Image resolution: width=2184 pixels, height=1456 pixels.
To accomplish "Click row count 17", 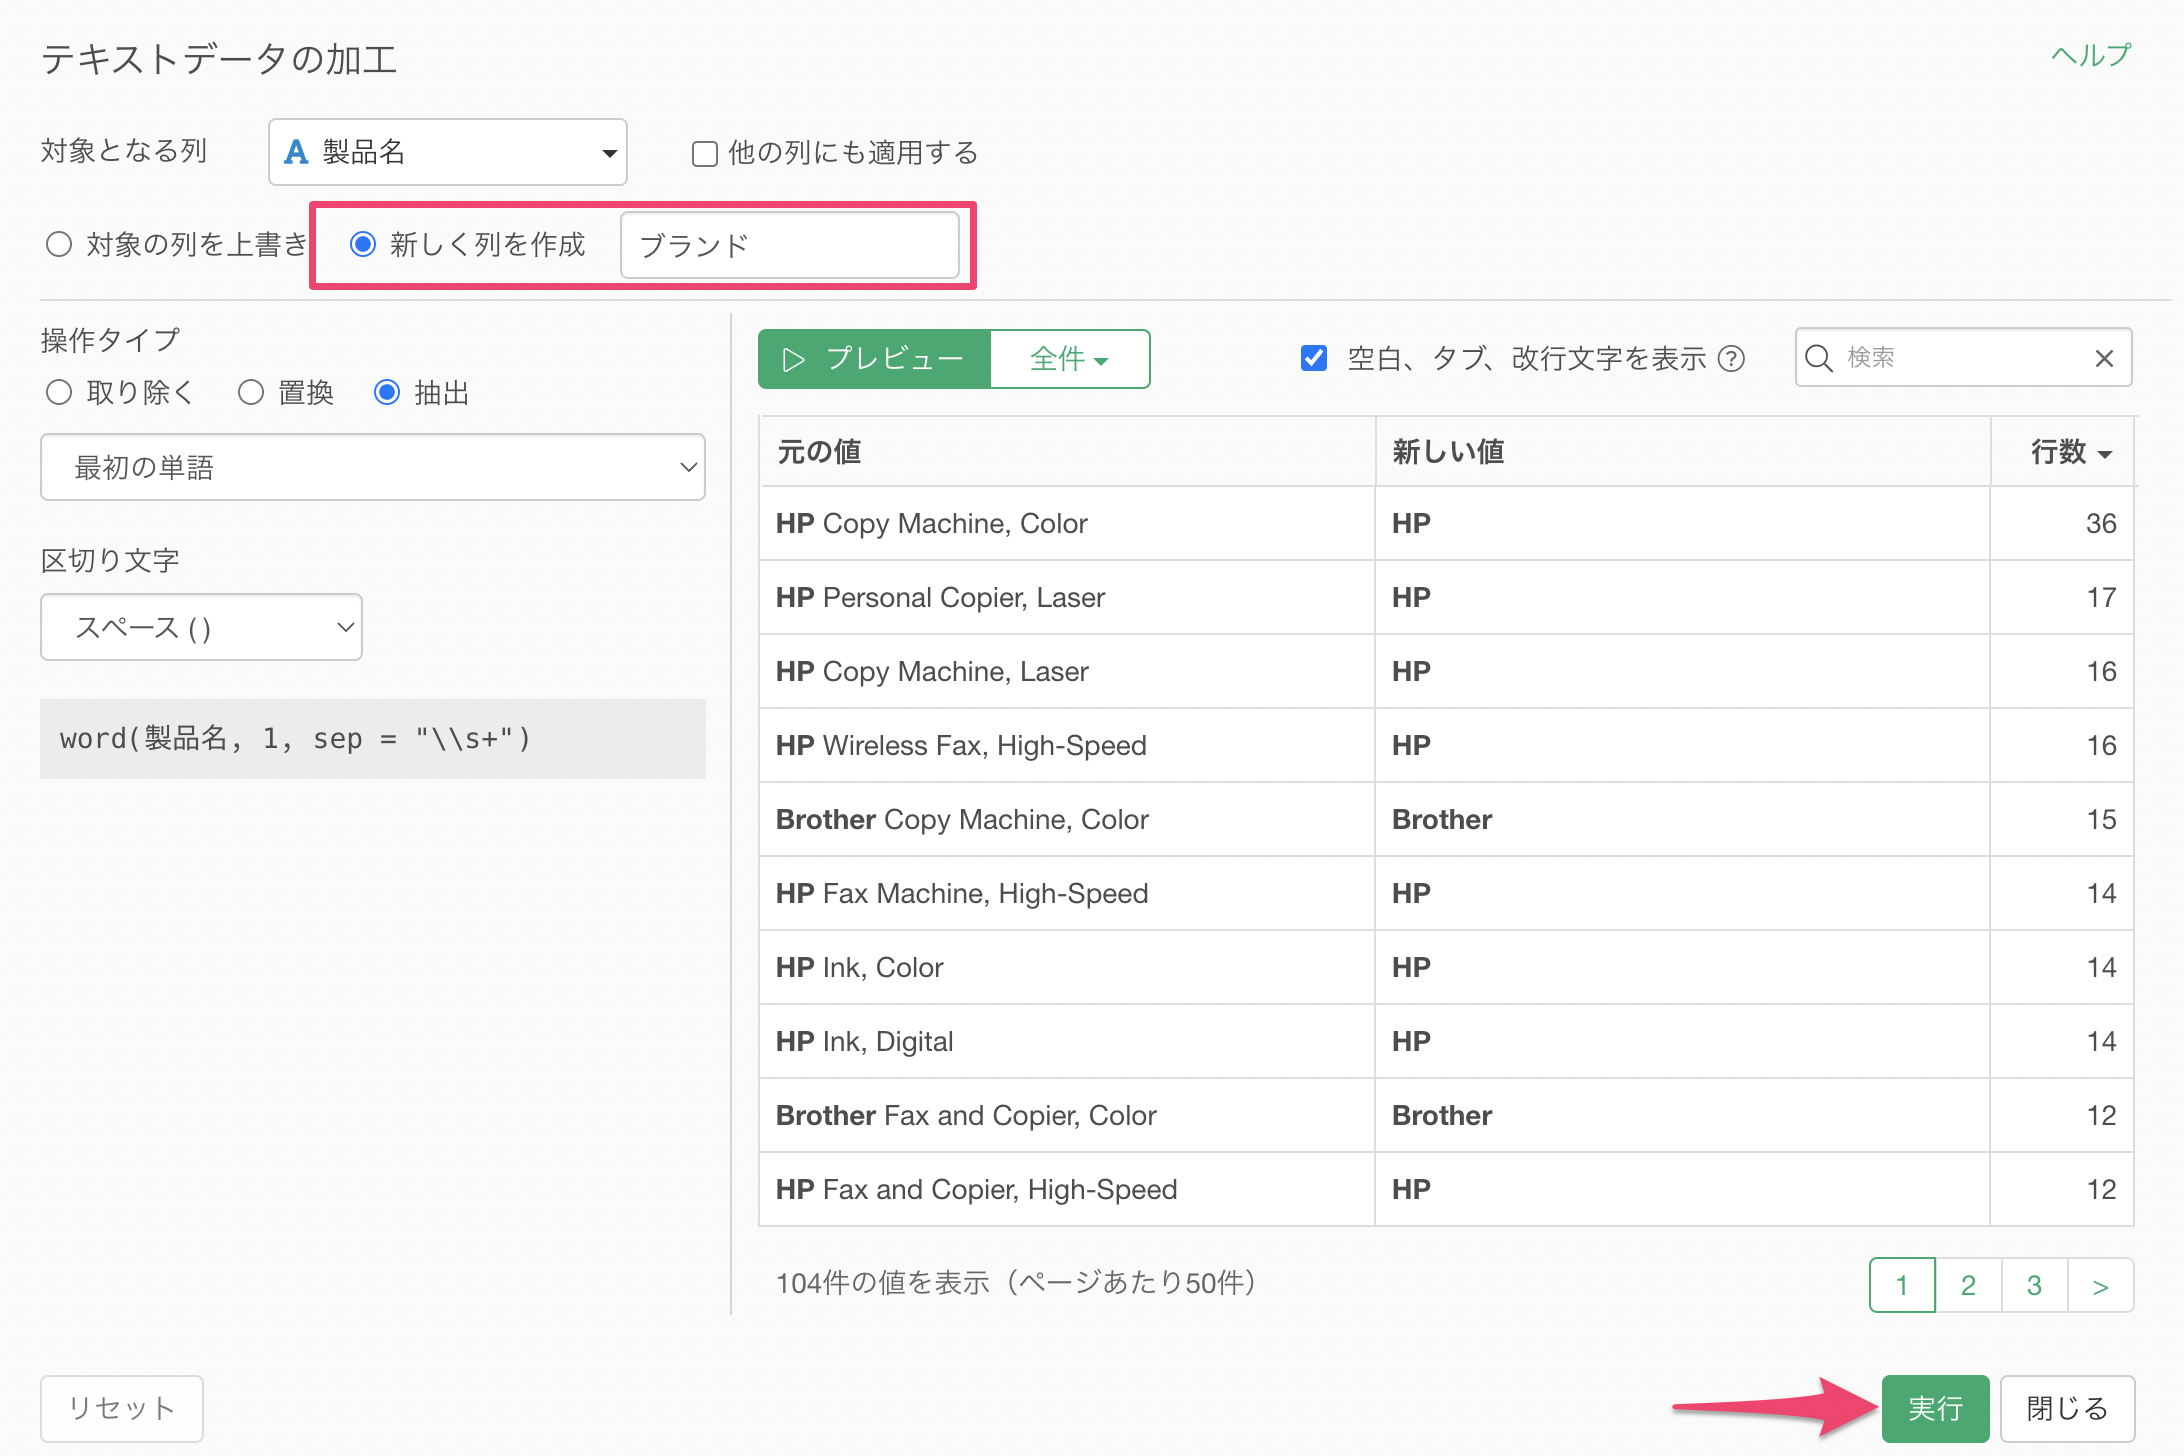I will (2101, 598).
